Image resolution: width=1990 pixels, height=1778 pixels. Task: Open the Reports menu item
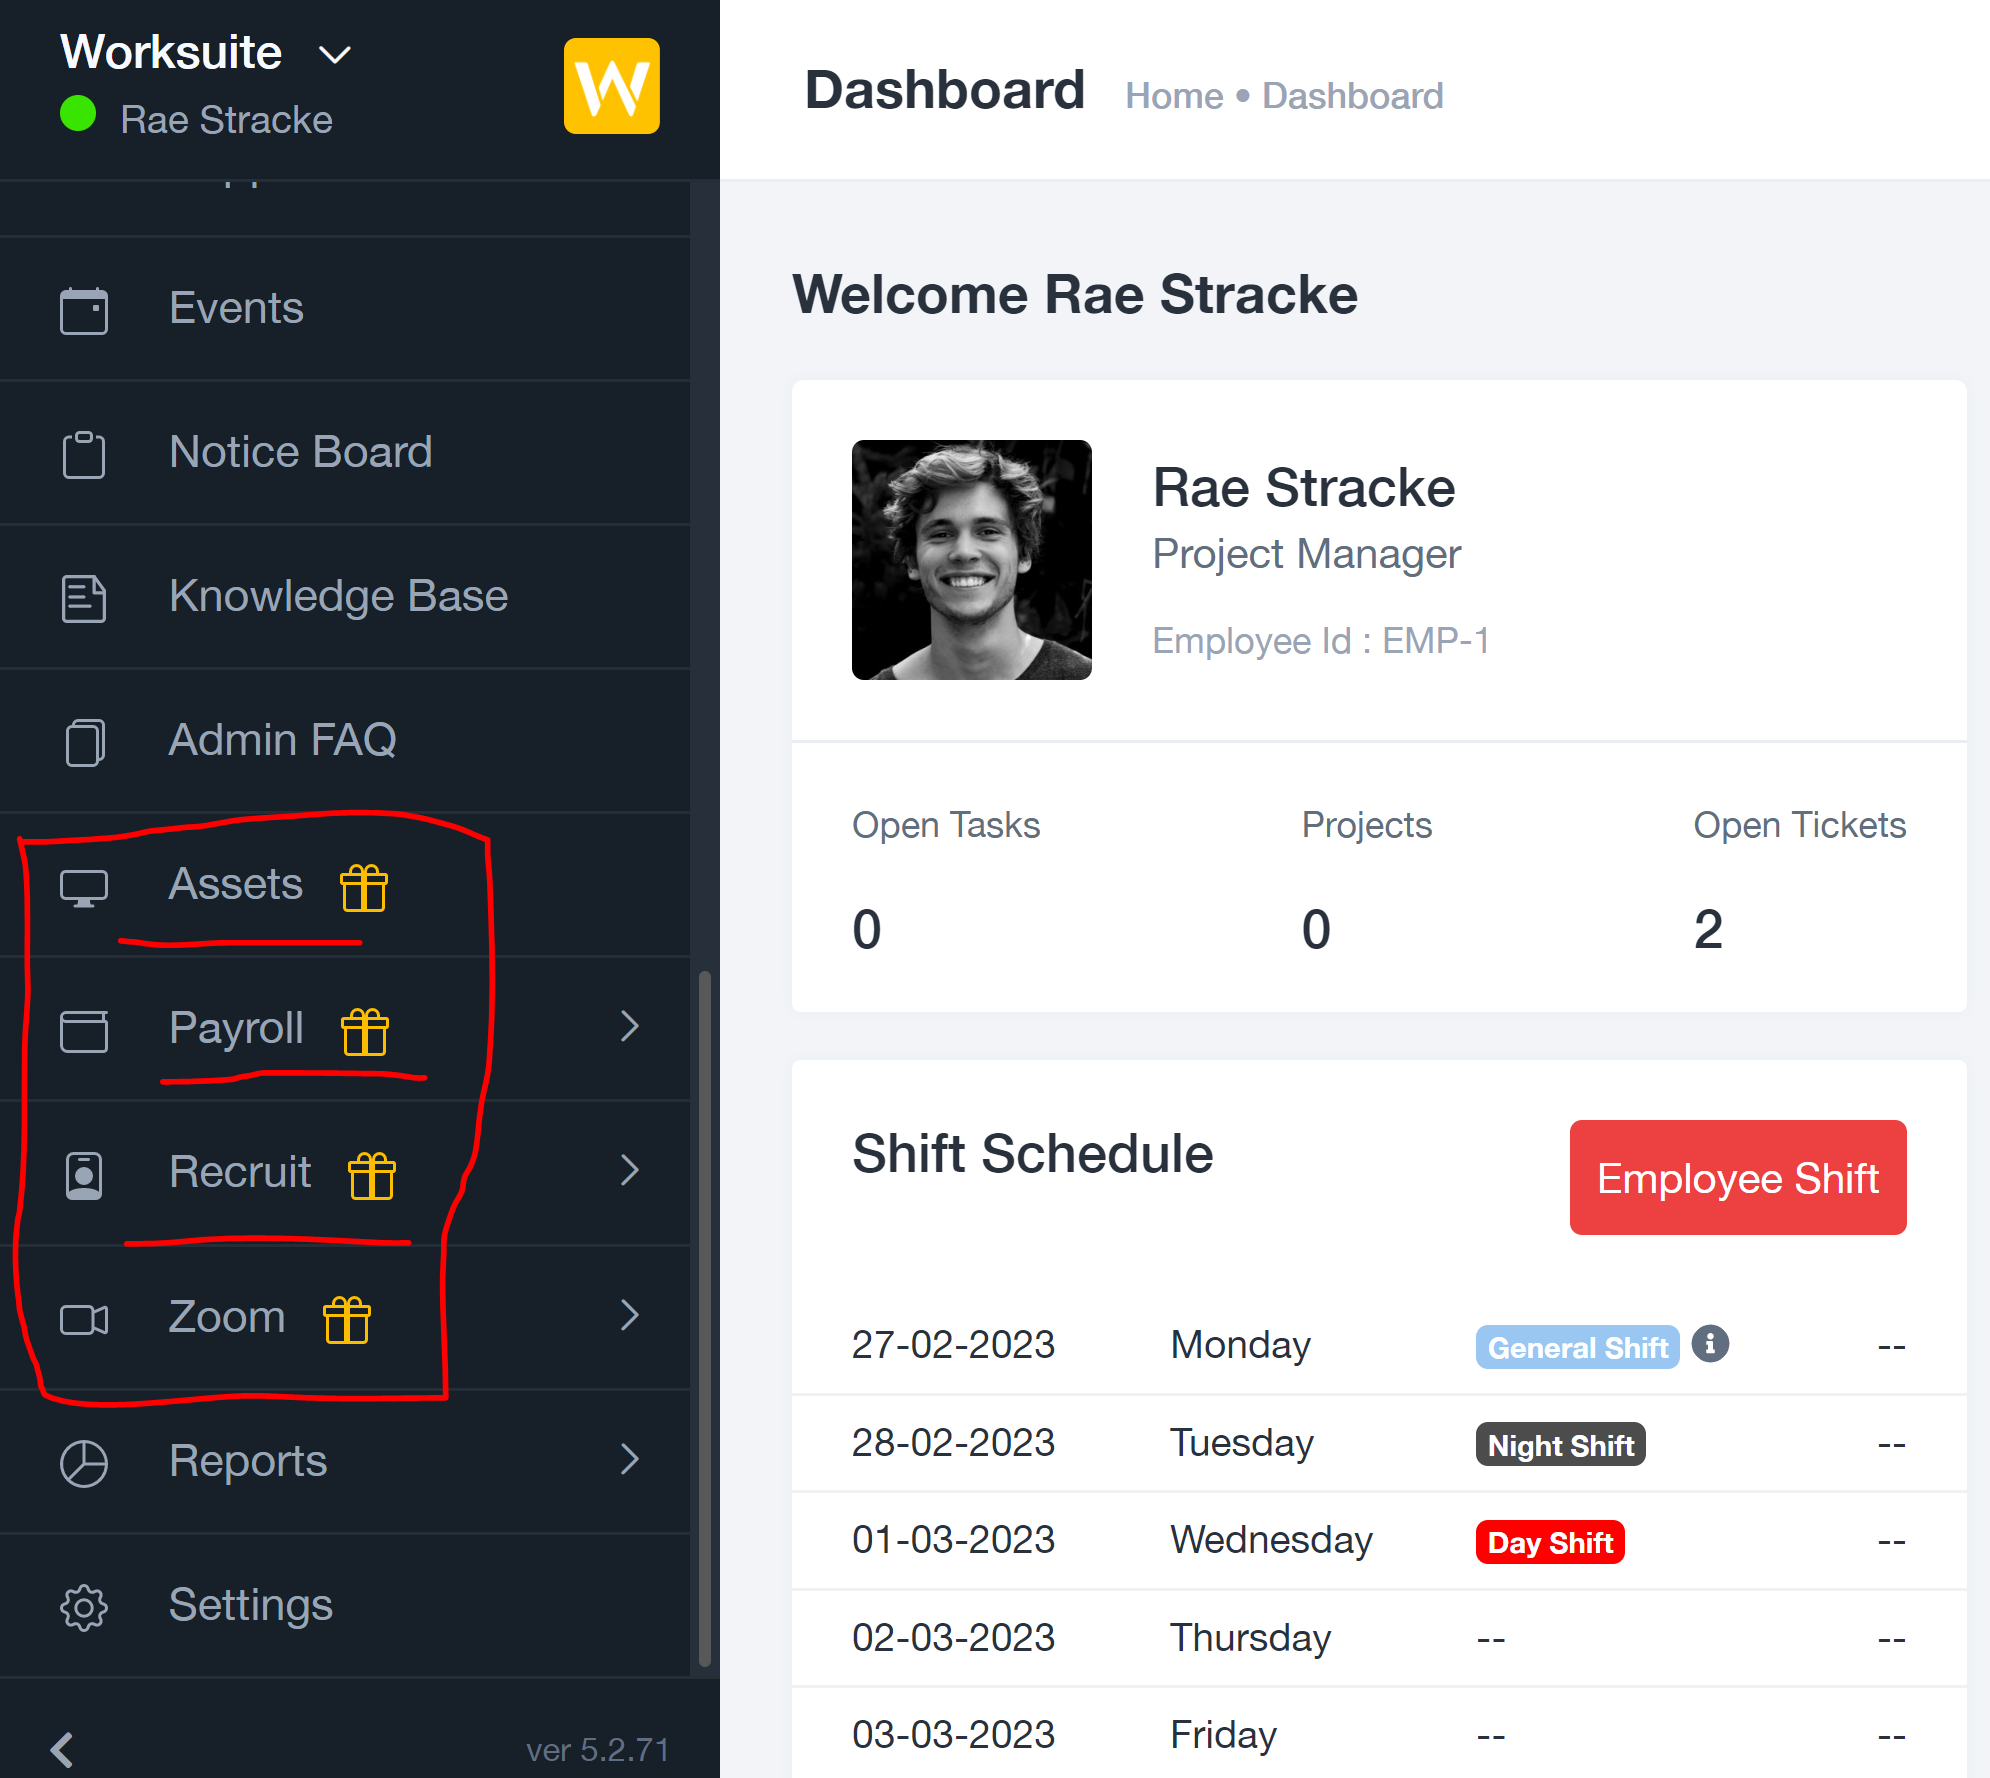click(x=345, y=1461)
